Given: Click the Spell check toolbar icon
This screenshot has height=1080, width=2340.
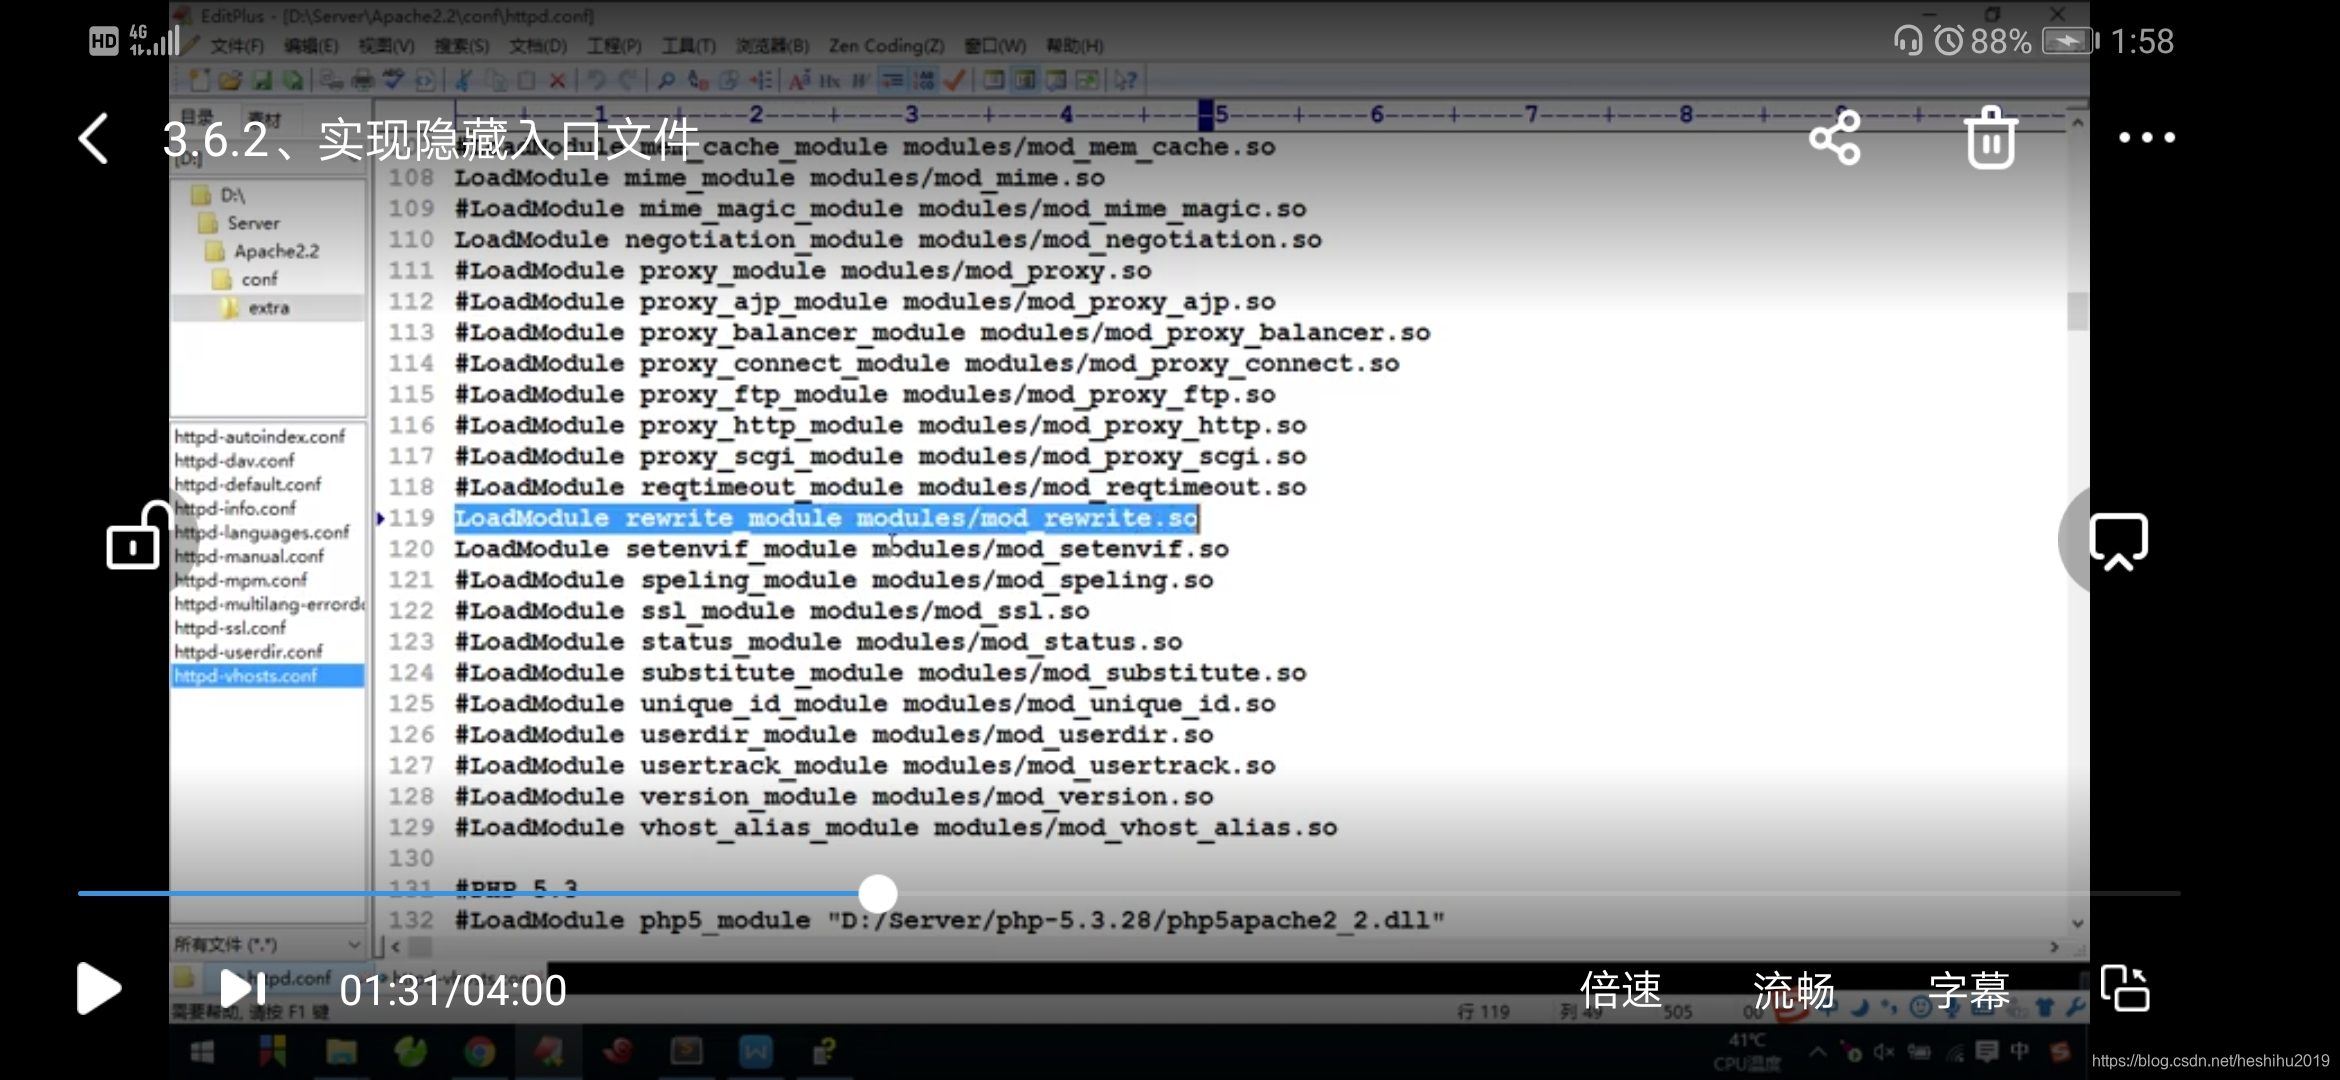Looking at the screenshot, I should click(393, 80).
